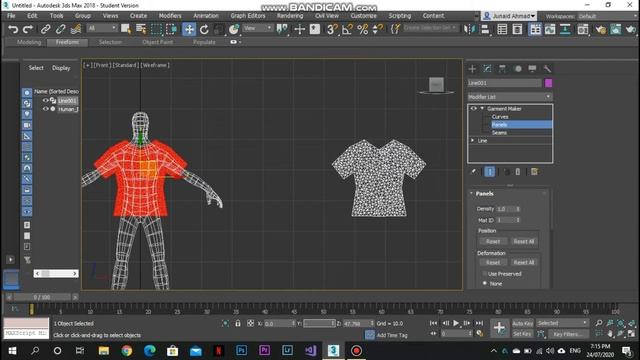
Task: Activate the Select and Link tool
Action: point(45,29)
